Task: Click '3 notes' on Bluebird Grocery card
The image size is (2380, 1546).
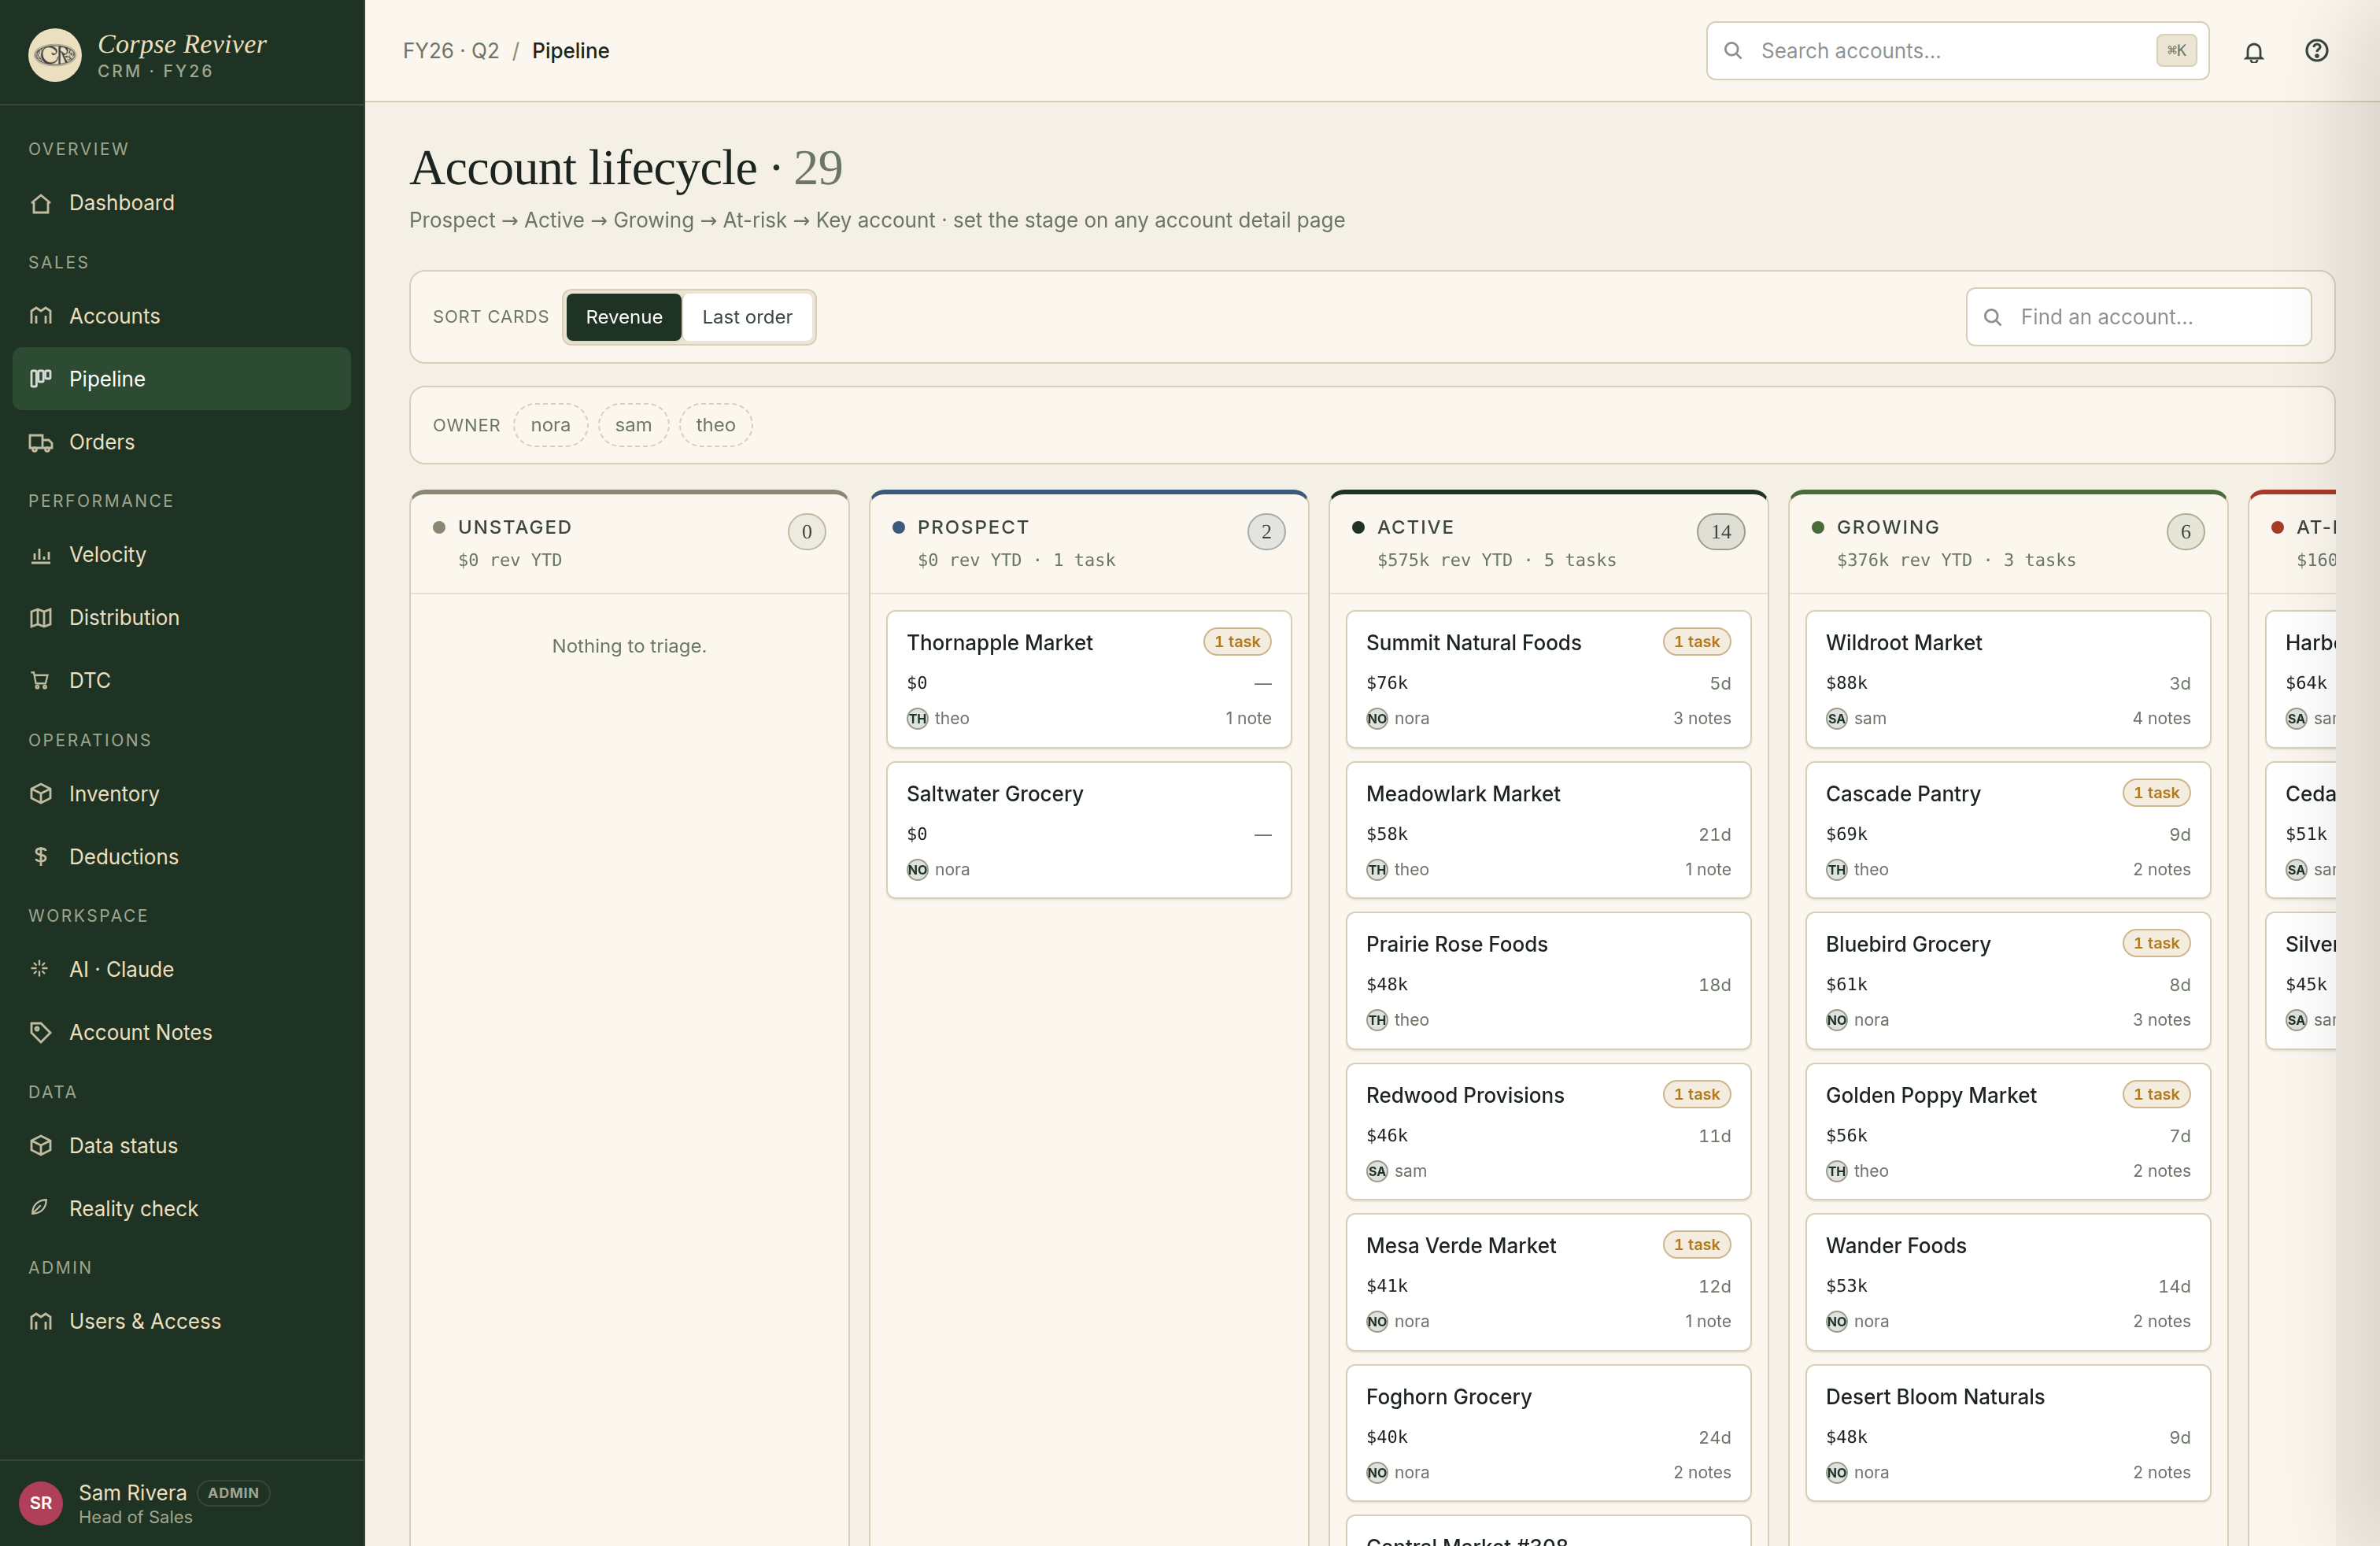Action: [2161, 1020]
